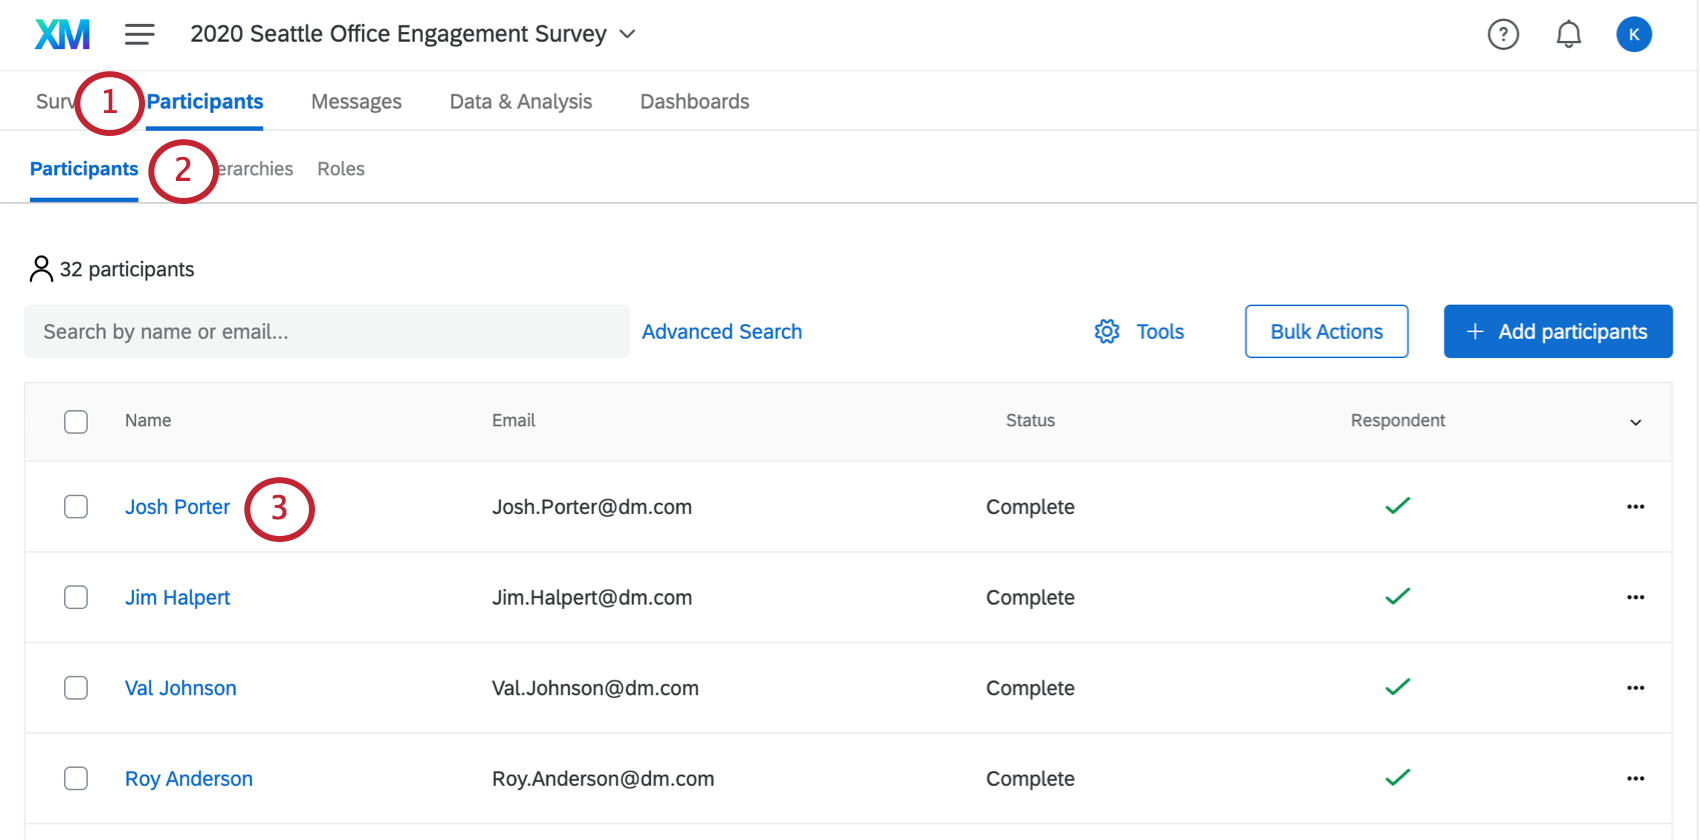Screen dimensions: 1700x840
Task: Open more options for Val Johnson row
Action: (x=1635, y=688)
